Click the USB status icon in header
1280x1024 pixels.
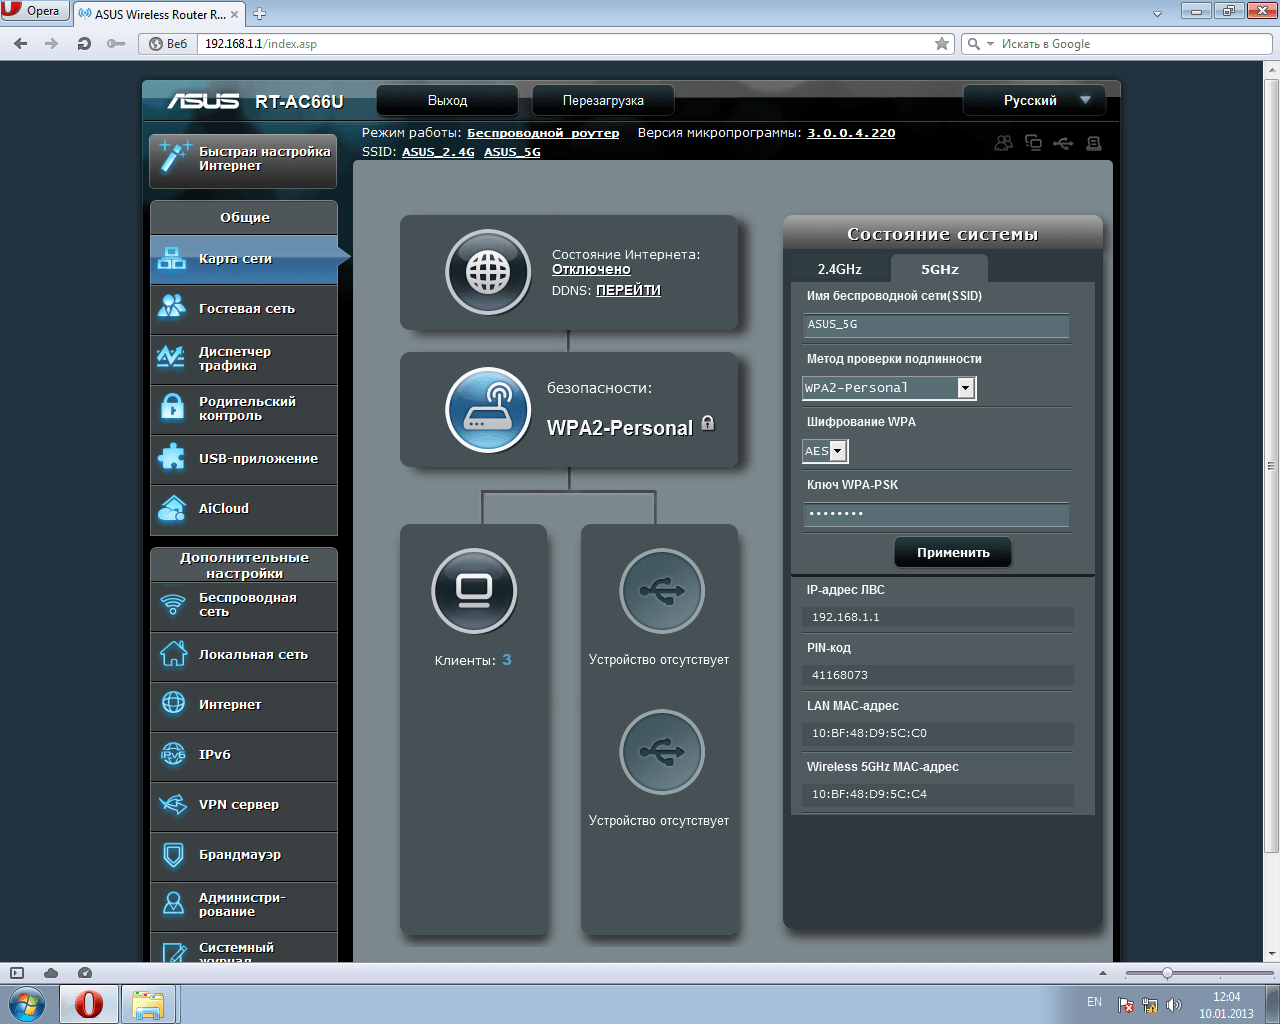coord(1063,143)
